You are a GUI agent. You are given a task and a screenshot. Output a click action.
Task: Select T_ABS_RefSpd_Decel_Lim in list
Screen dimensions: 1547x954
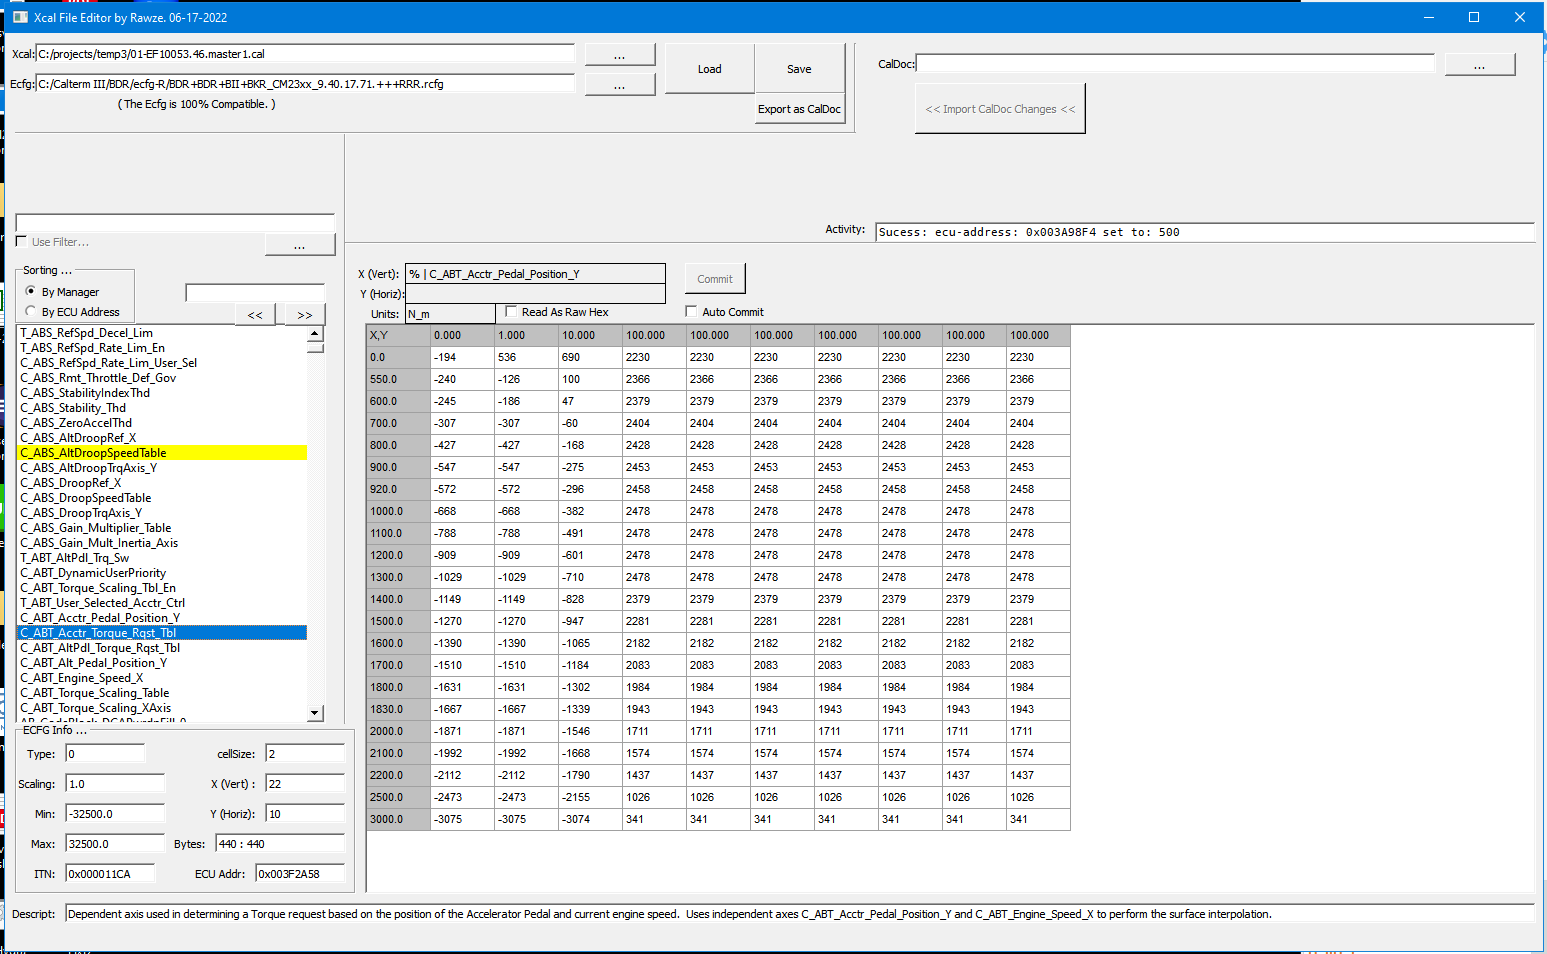click(x=162, y=333)
